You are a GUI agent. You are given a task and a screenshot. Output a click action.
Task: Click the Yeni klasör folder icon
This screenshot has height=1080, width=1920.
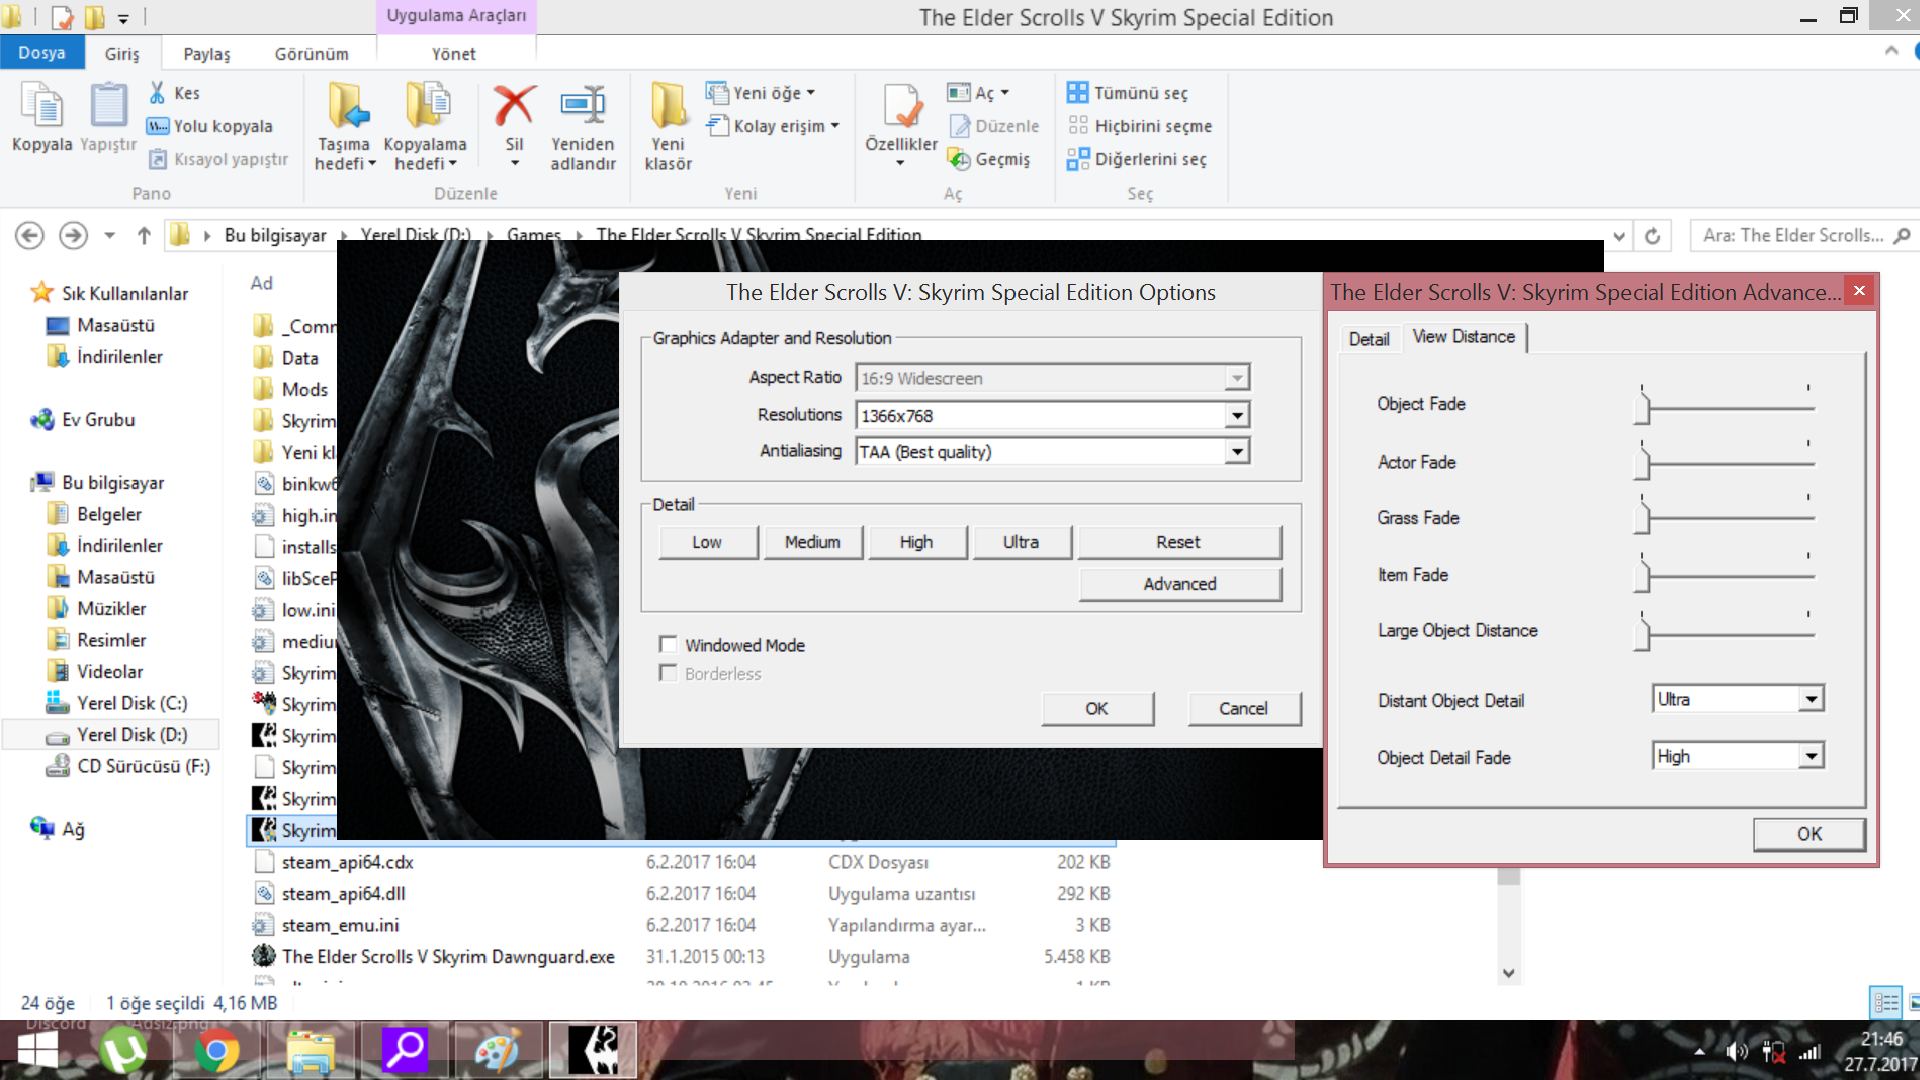pos(668,105)
